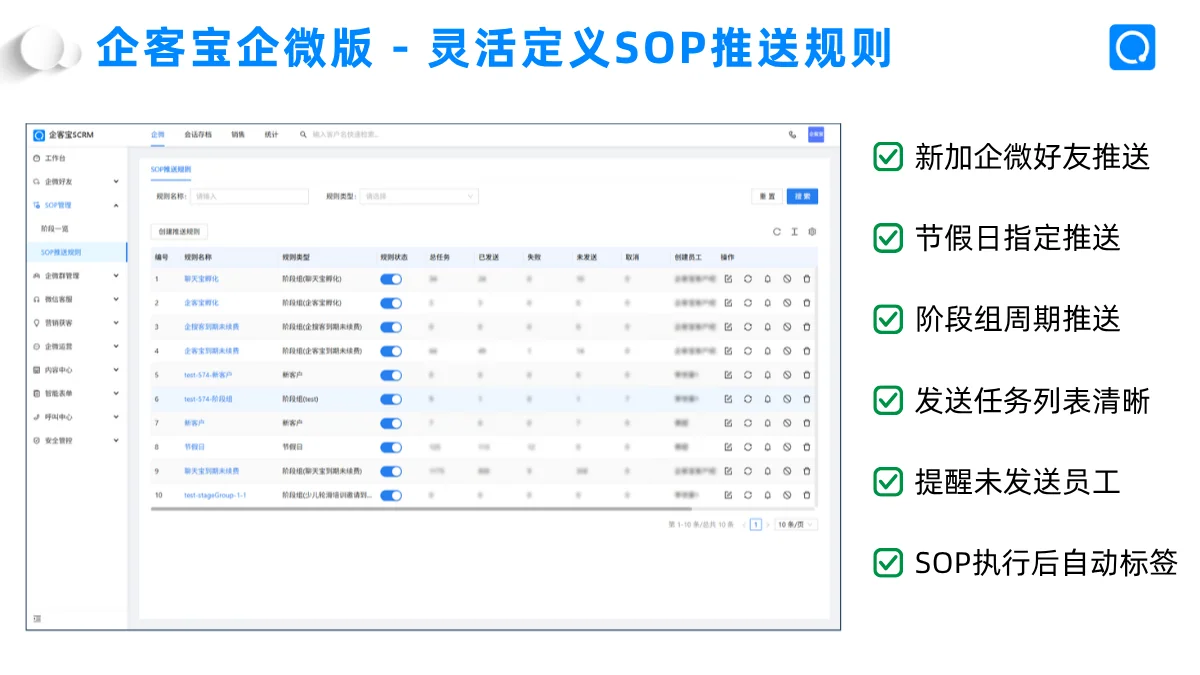Click the bell reminder icon for 企搜客到期未续费
The width and height of the screenshot is (1200, 675).
point(767,326)
